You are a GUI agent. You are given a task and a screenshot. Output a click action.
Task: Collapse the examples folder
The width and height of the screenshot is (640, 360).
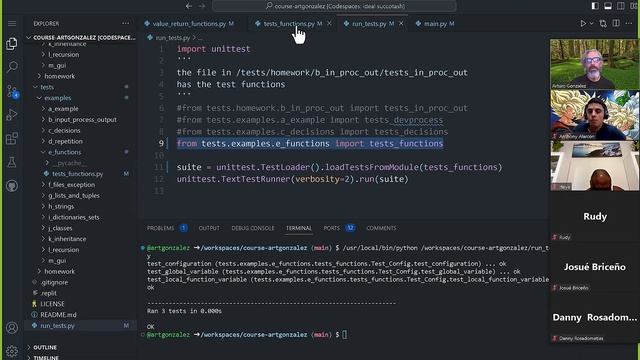coord(80,98)
